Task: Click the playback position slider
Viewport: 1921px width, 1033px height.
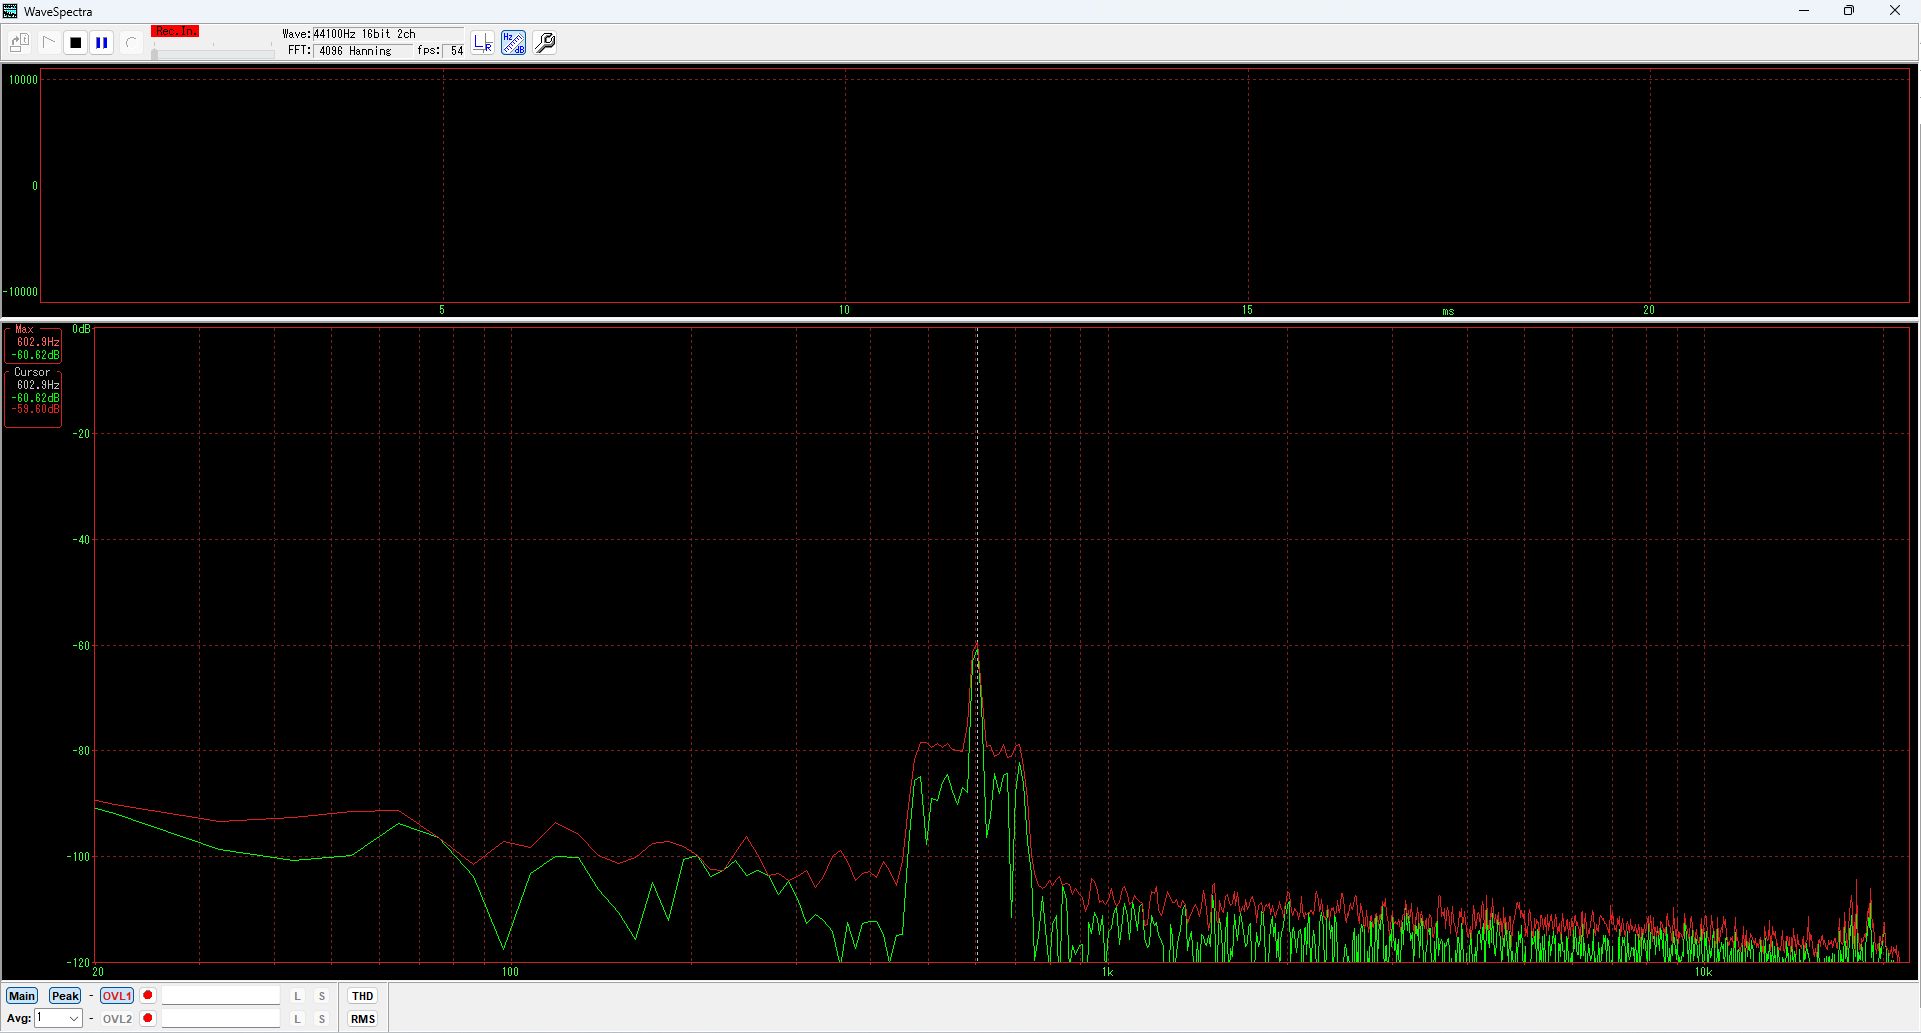Action: point(213,53)
